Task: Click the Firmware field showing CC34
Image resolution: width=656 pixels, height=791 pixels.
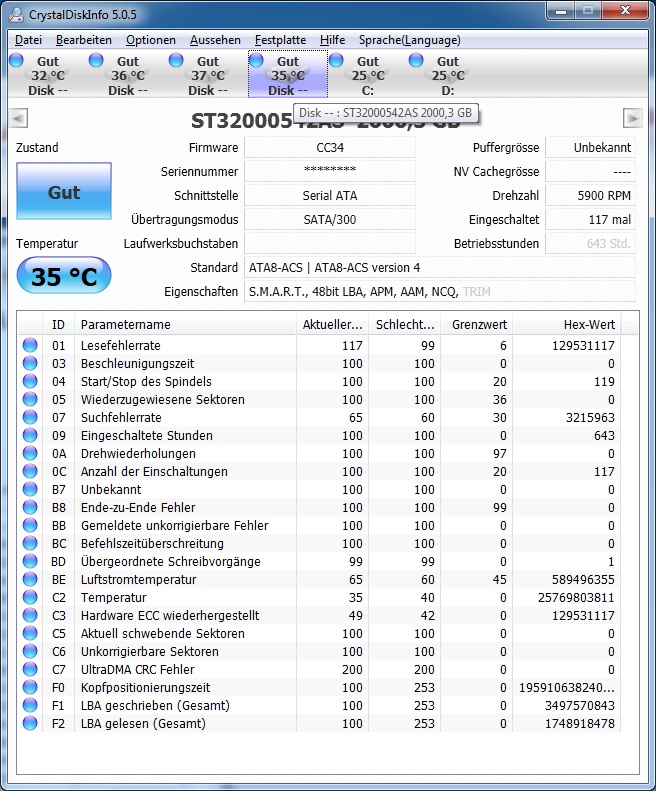Action: click(330, 148)
